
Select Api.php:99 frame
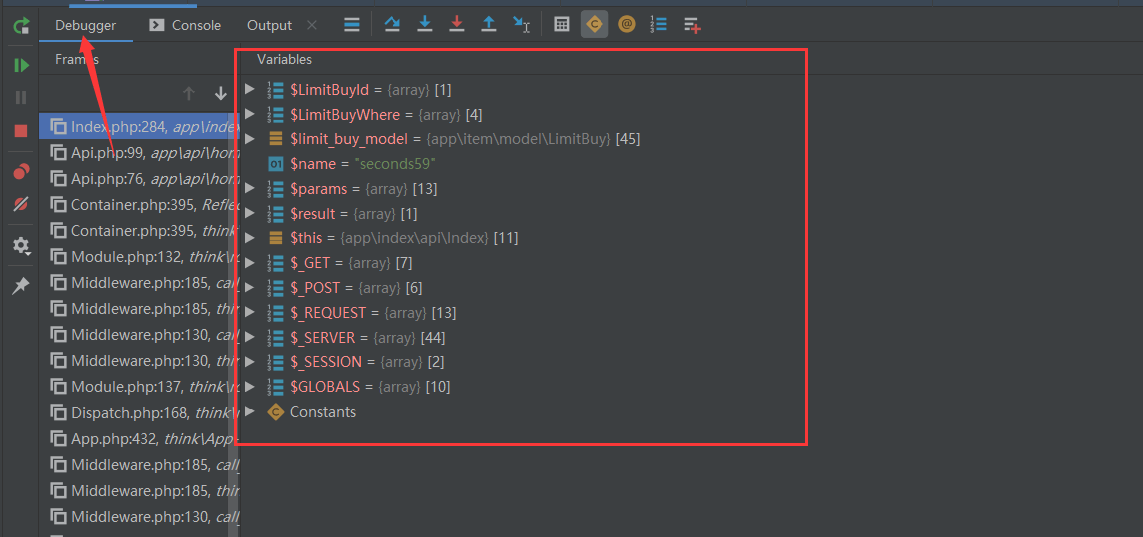click(139, 152)
